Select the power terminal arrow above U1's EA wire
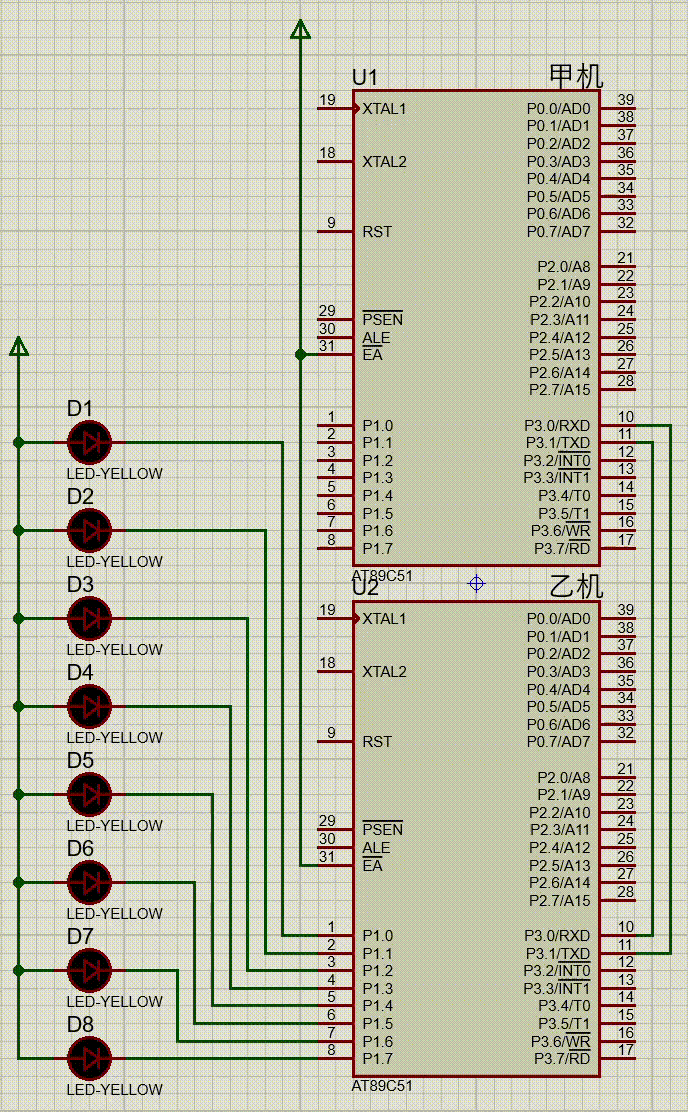 point(301,29)
